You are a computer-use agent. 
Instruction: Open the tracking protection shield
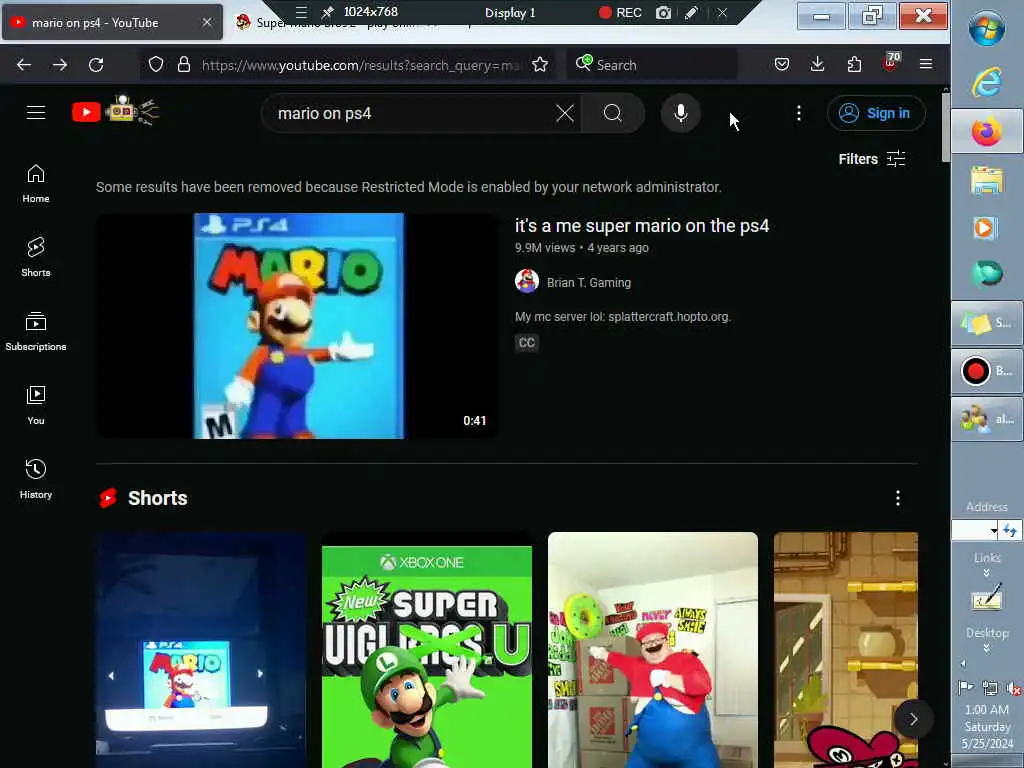[155, 65]
